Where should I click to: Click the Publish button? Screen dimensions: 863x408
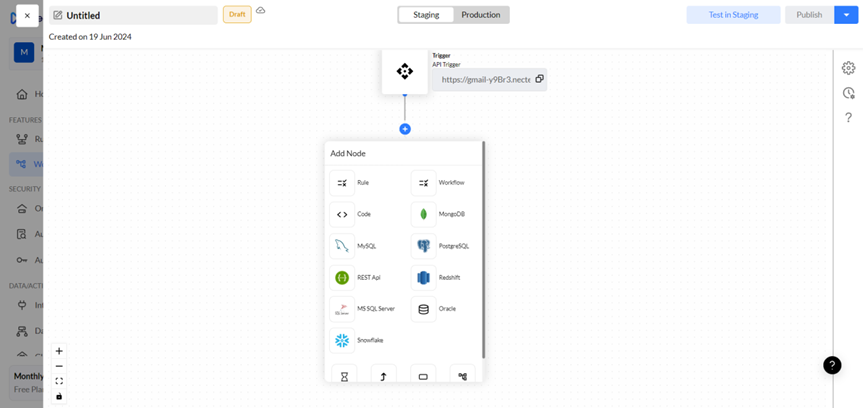(809, 15)
